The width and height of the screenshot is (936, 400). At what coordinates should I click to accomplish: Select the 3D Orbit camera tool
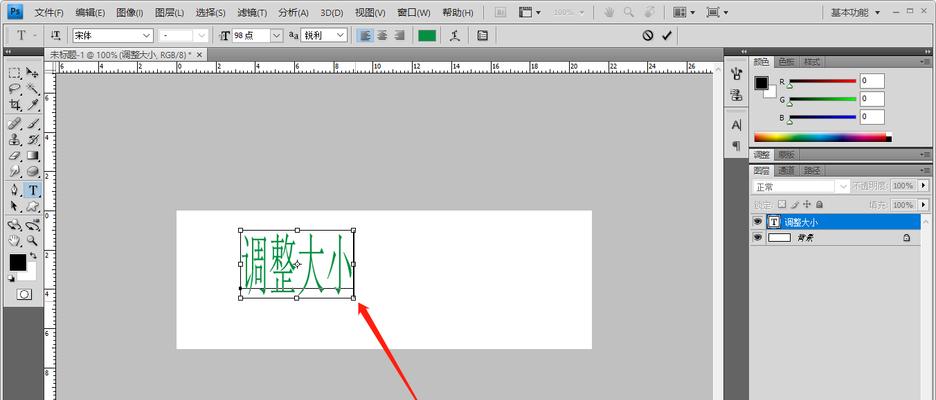tap(32, 225)
